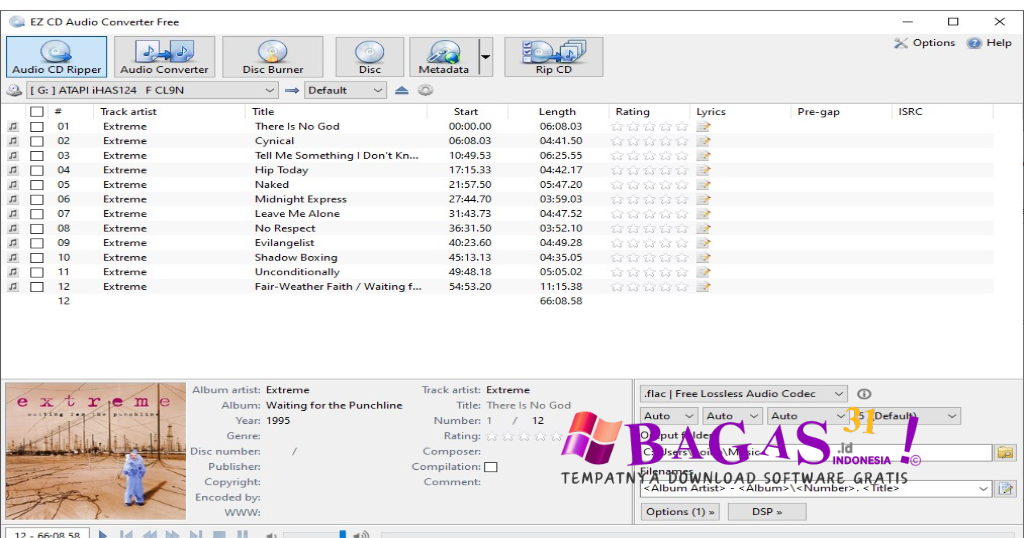
Task: Sort tracks by Track artist column header
Action: tap(170, 112)
